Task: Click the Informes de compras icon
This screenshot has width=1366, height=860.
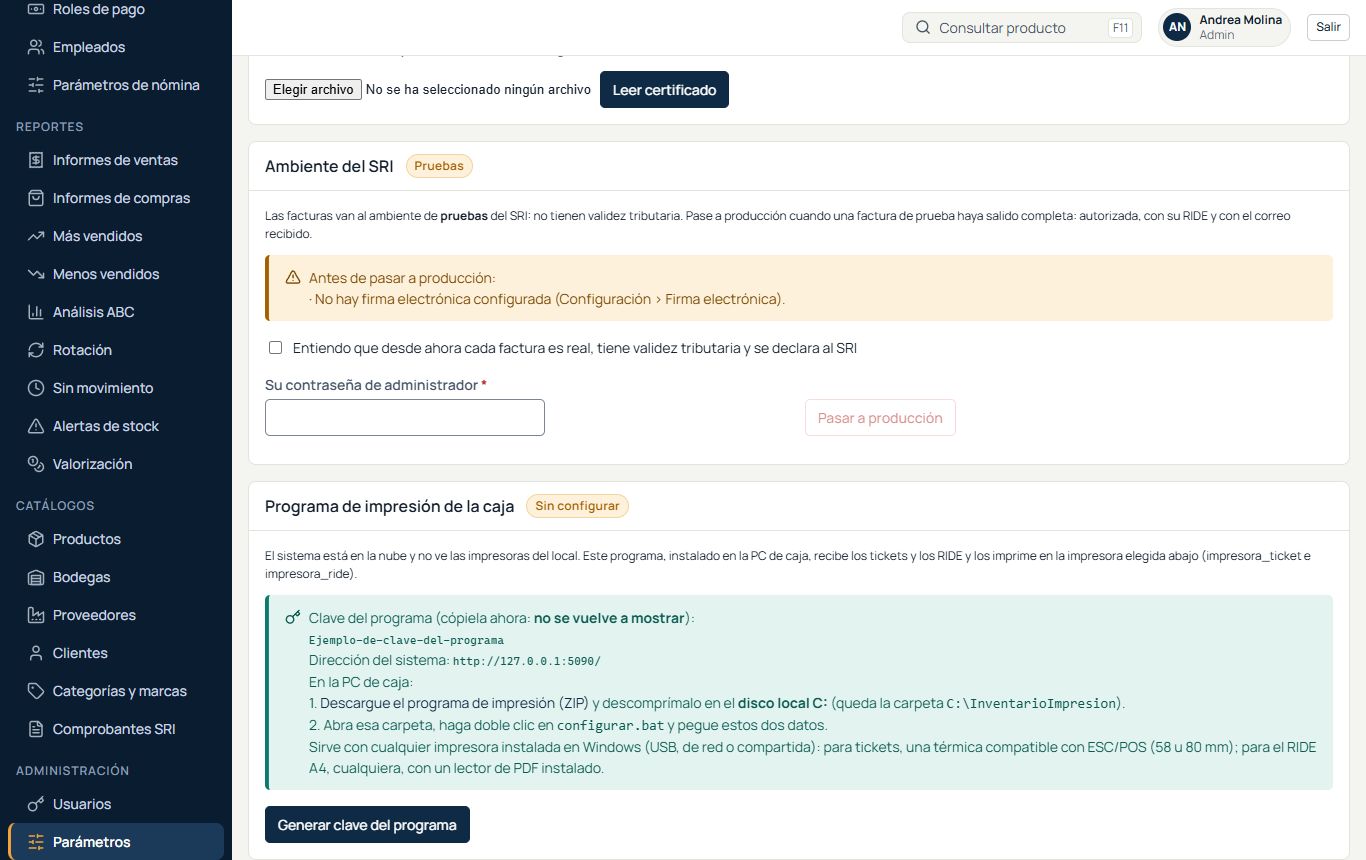Action: point(36,198)
